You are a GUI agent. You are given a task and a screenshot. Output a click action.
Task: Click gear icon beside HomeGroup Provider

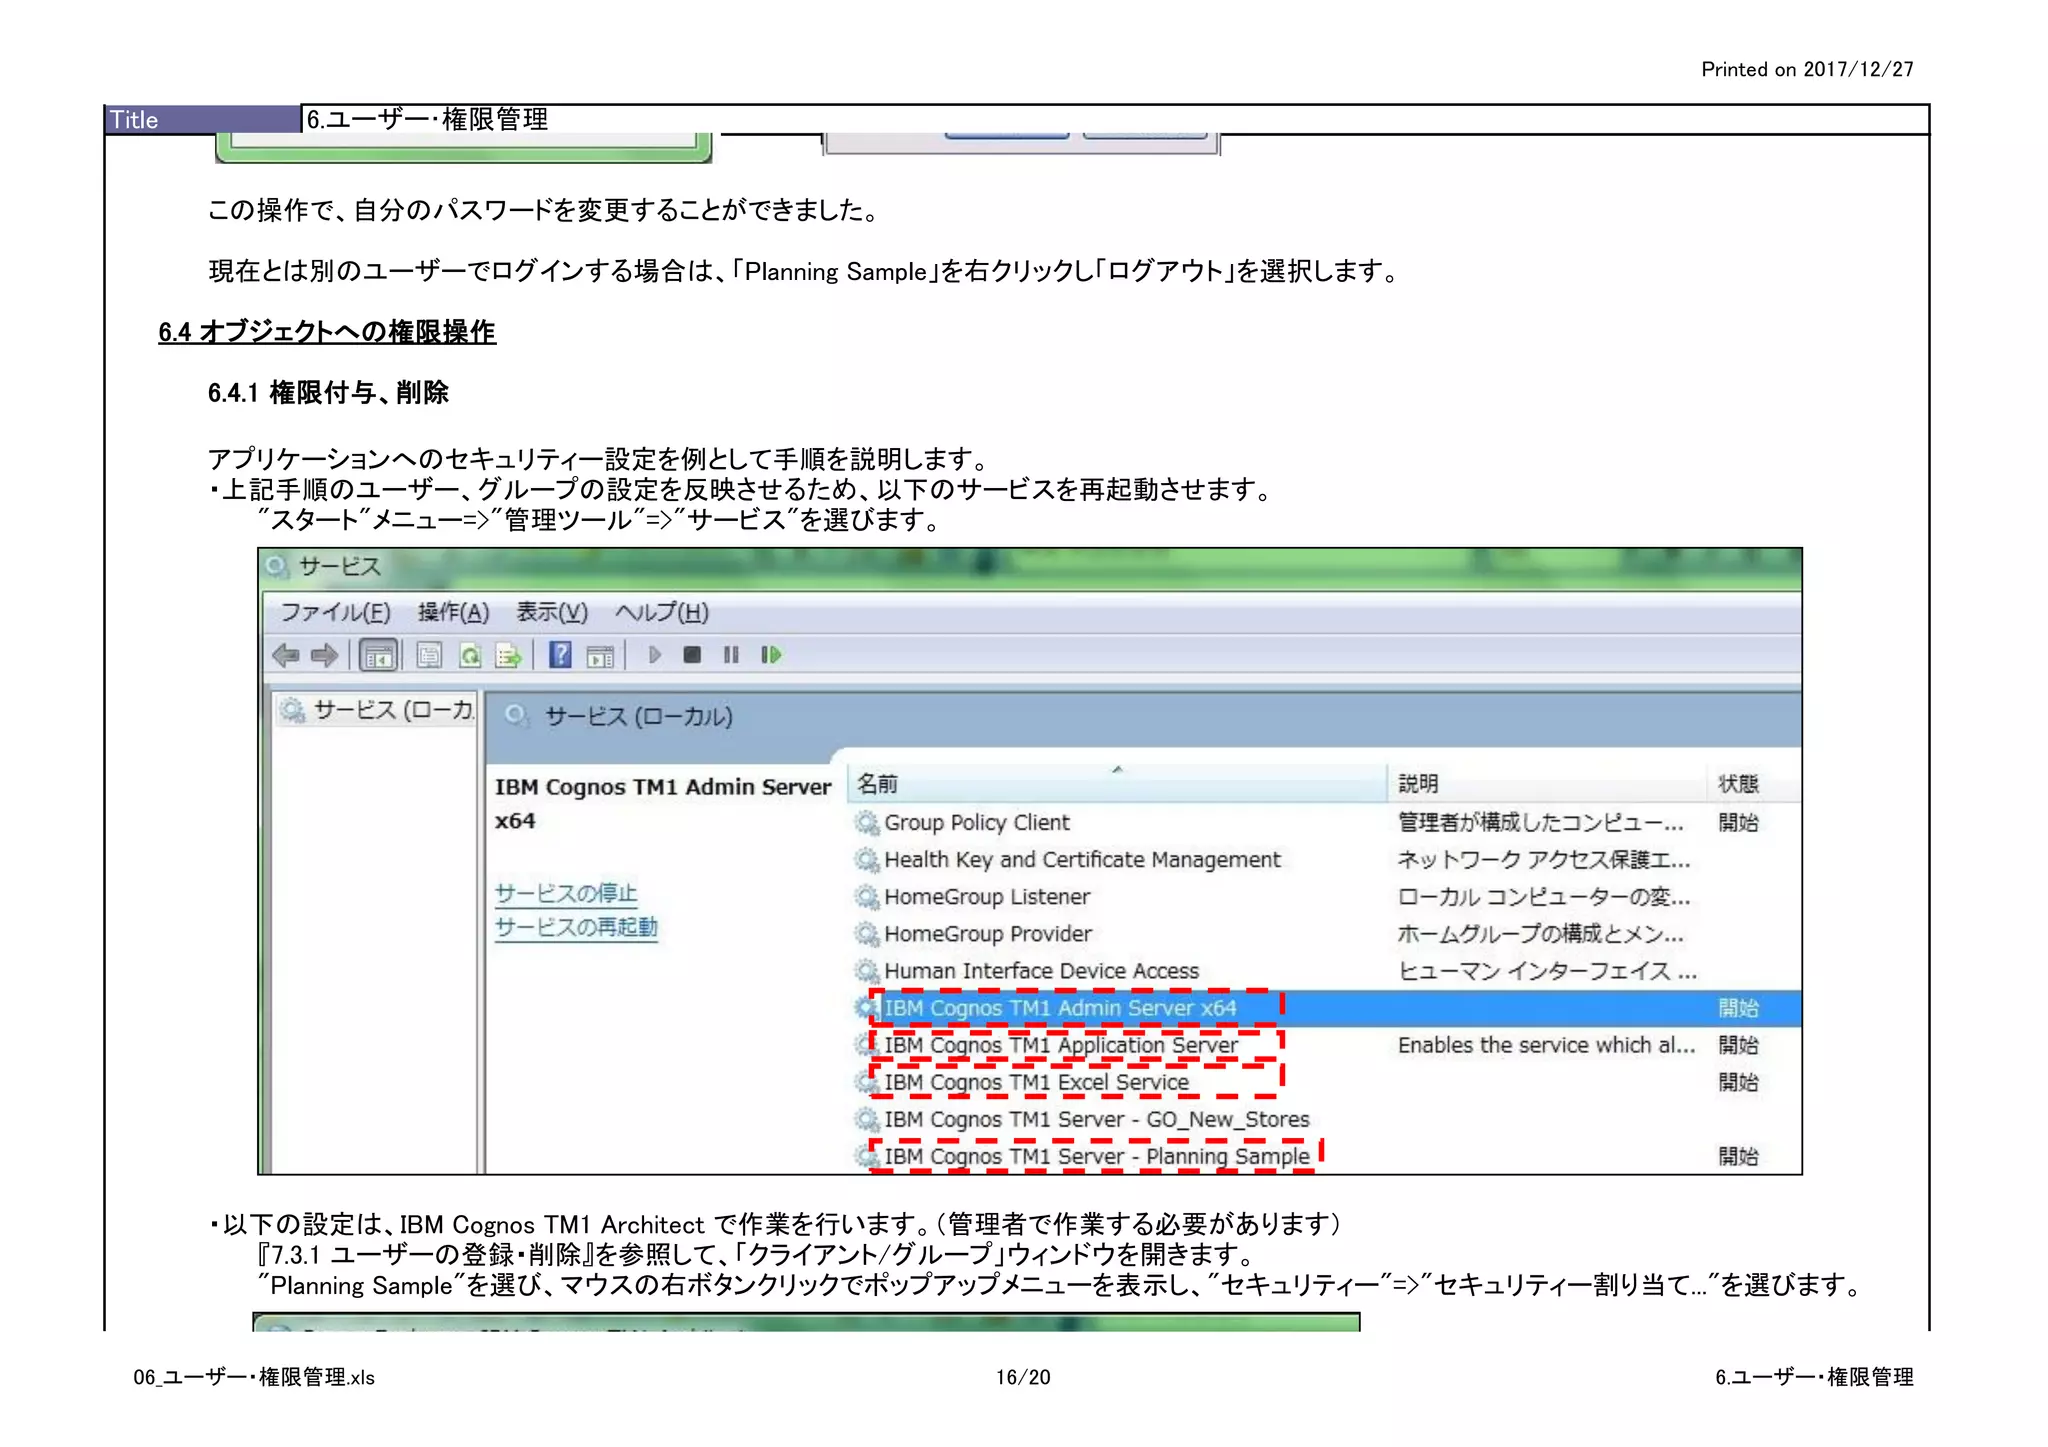tap(866, 934)
